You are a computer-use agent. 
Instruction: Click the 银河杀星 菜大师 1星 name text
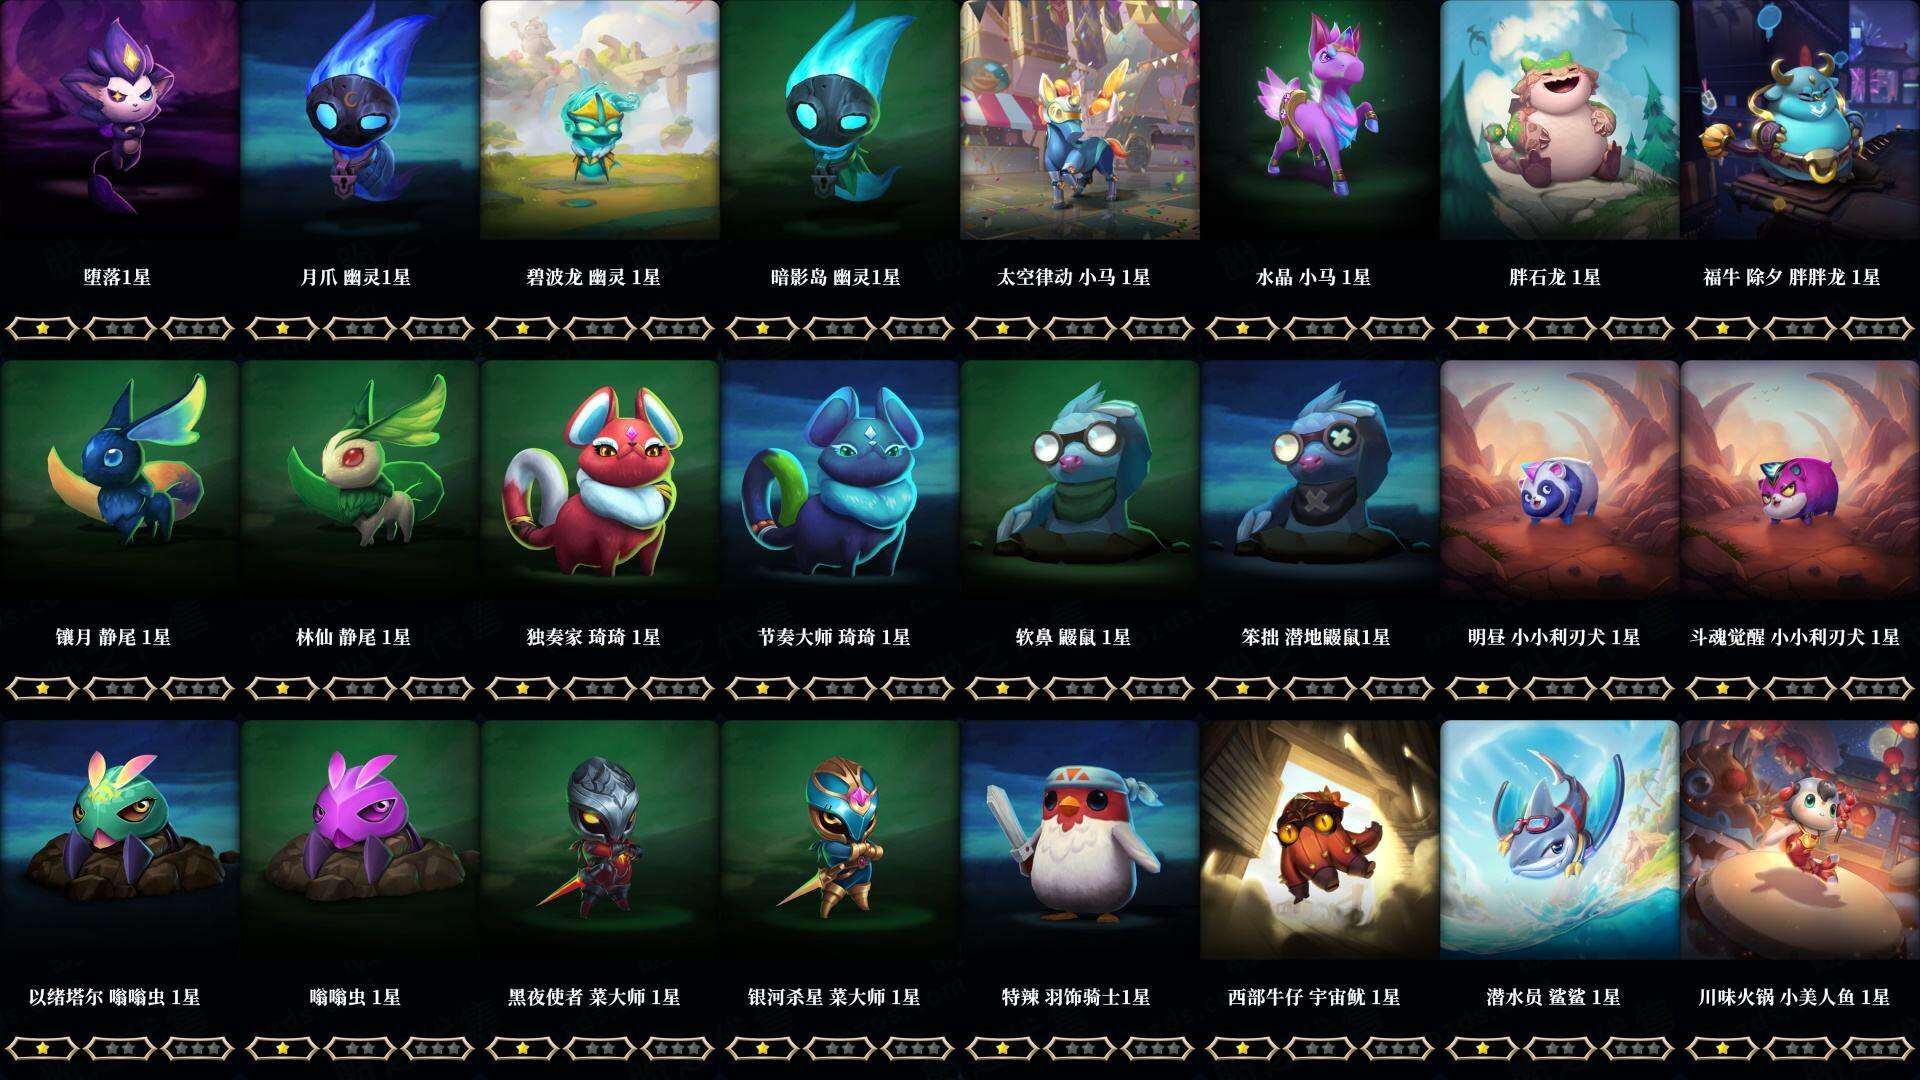[x=834, y=997]
